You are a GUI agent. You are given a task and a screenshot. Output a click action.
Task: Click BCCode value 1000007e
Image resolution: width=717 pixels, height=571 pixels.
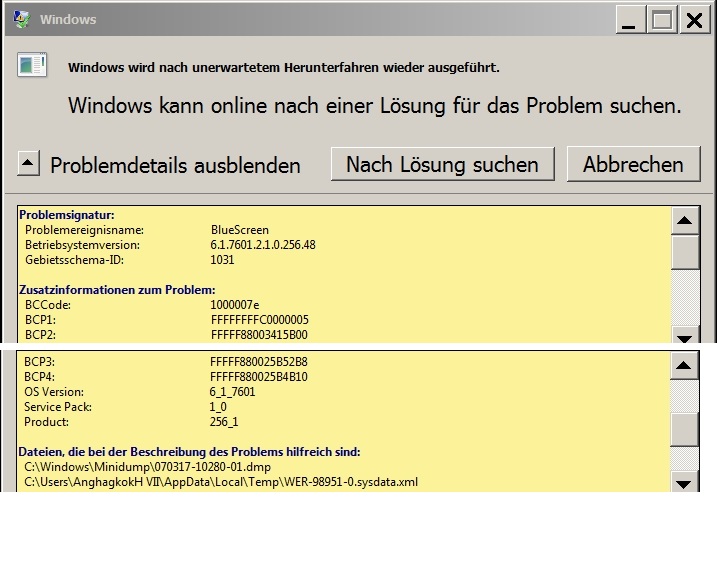tap(235, 304)
